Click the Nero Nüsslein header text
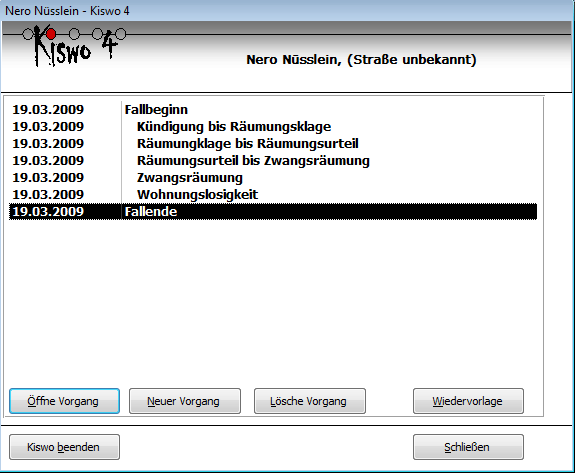 [x=361, y=59]
